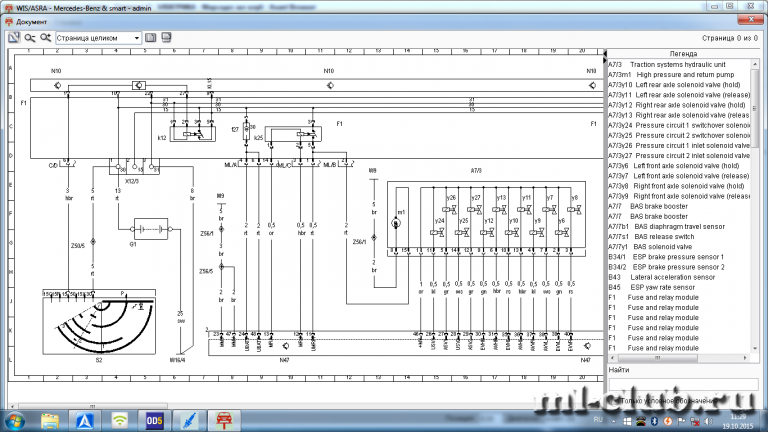Select 'A7/7s1 BAS release switch' row
The image size is (768, 432).
[679, 237]
